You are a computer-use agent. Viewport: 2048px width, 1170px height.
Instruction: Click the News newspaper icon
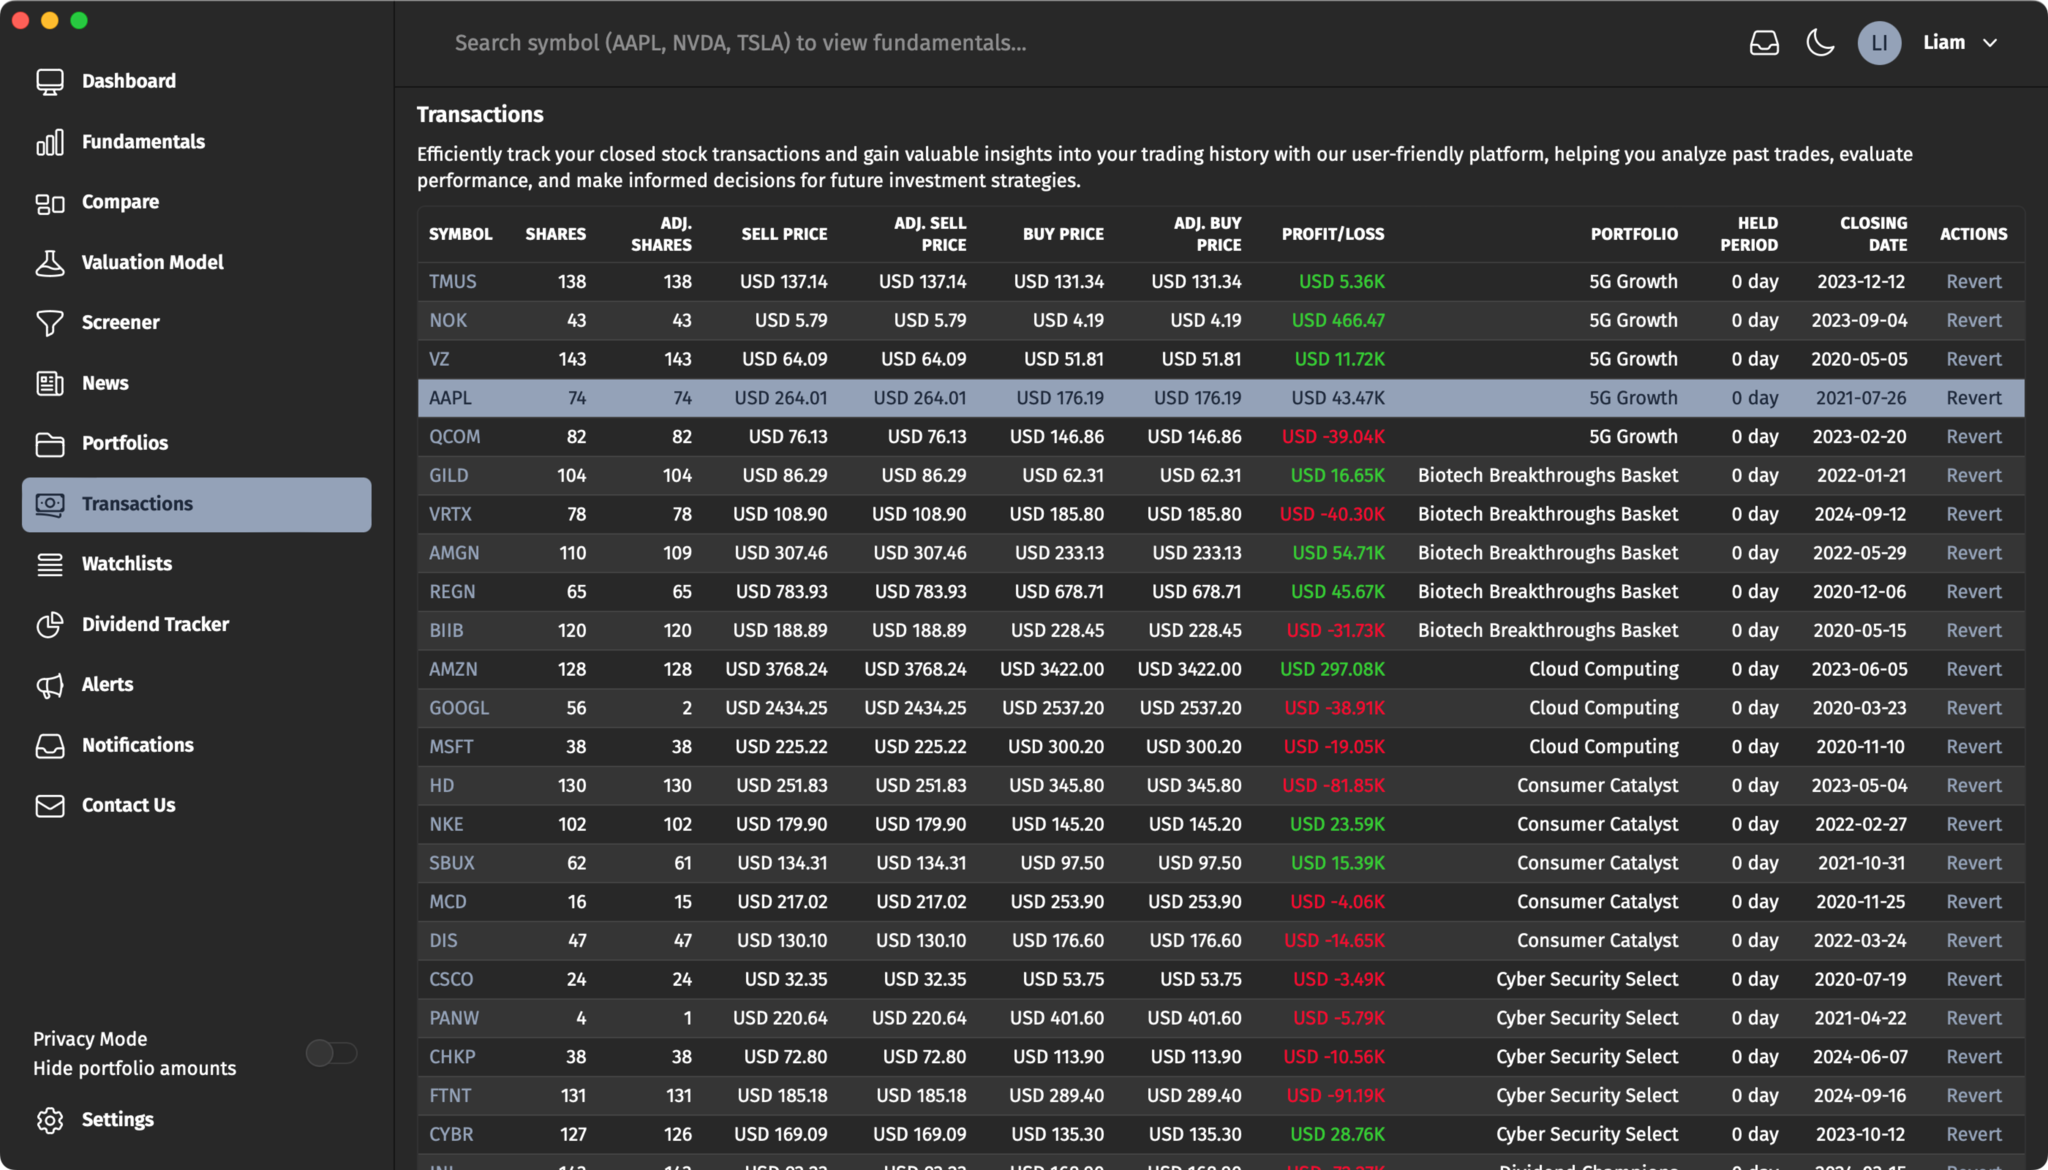[x=49, y=383]
